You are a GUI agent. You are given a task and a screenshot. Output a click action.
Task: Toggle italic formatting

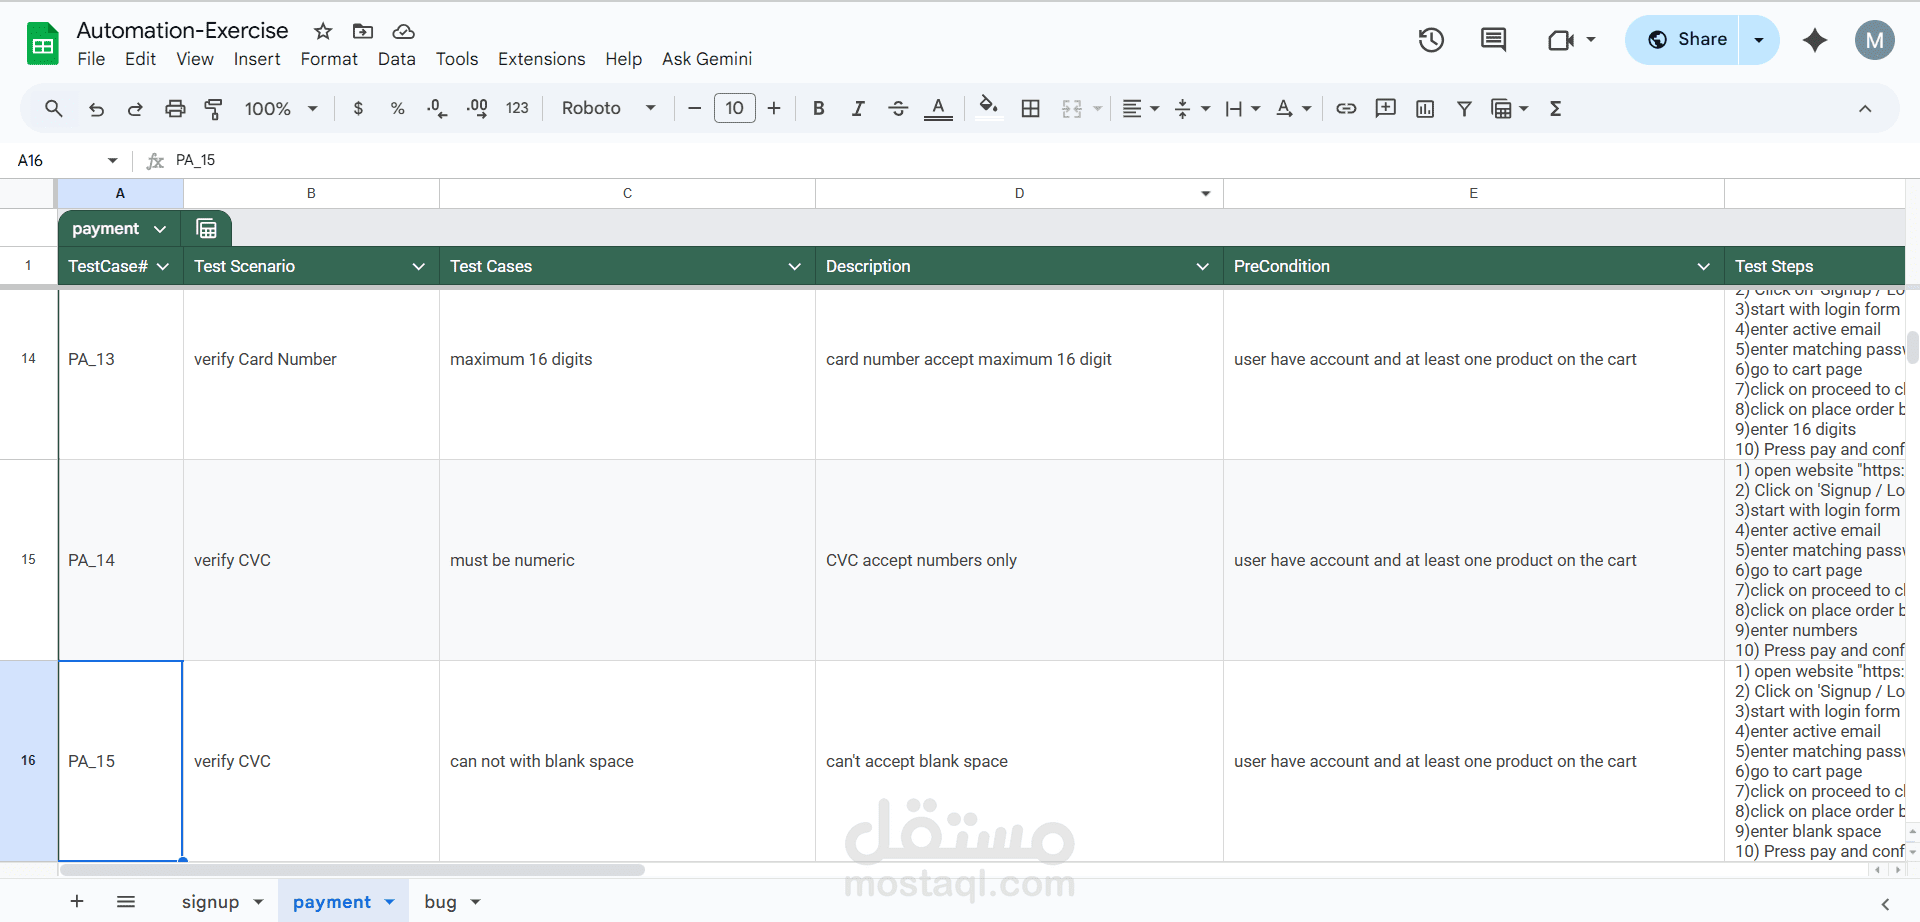point(858,108)
